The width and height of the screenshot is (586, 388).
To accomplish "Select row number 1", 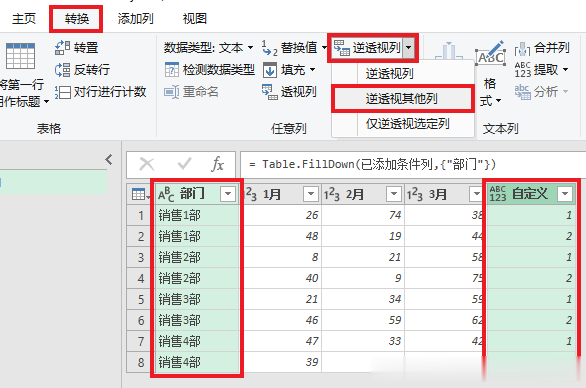I will [141, 215].
